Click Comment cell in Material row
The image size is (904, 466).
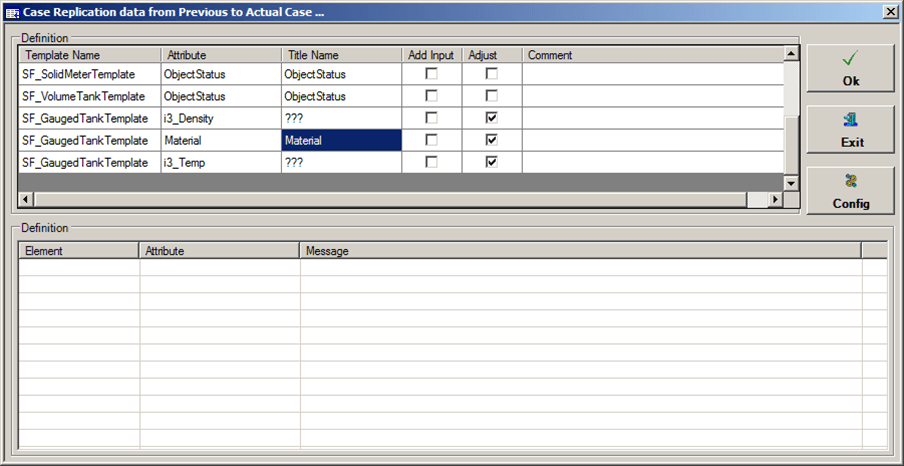click(653, 140)
